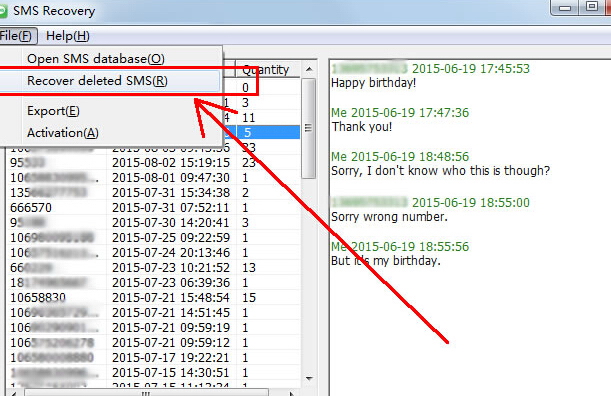
Task: Select row dated 2015-07-21 09:59:19
Action: [154, 328]
